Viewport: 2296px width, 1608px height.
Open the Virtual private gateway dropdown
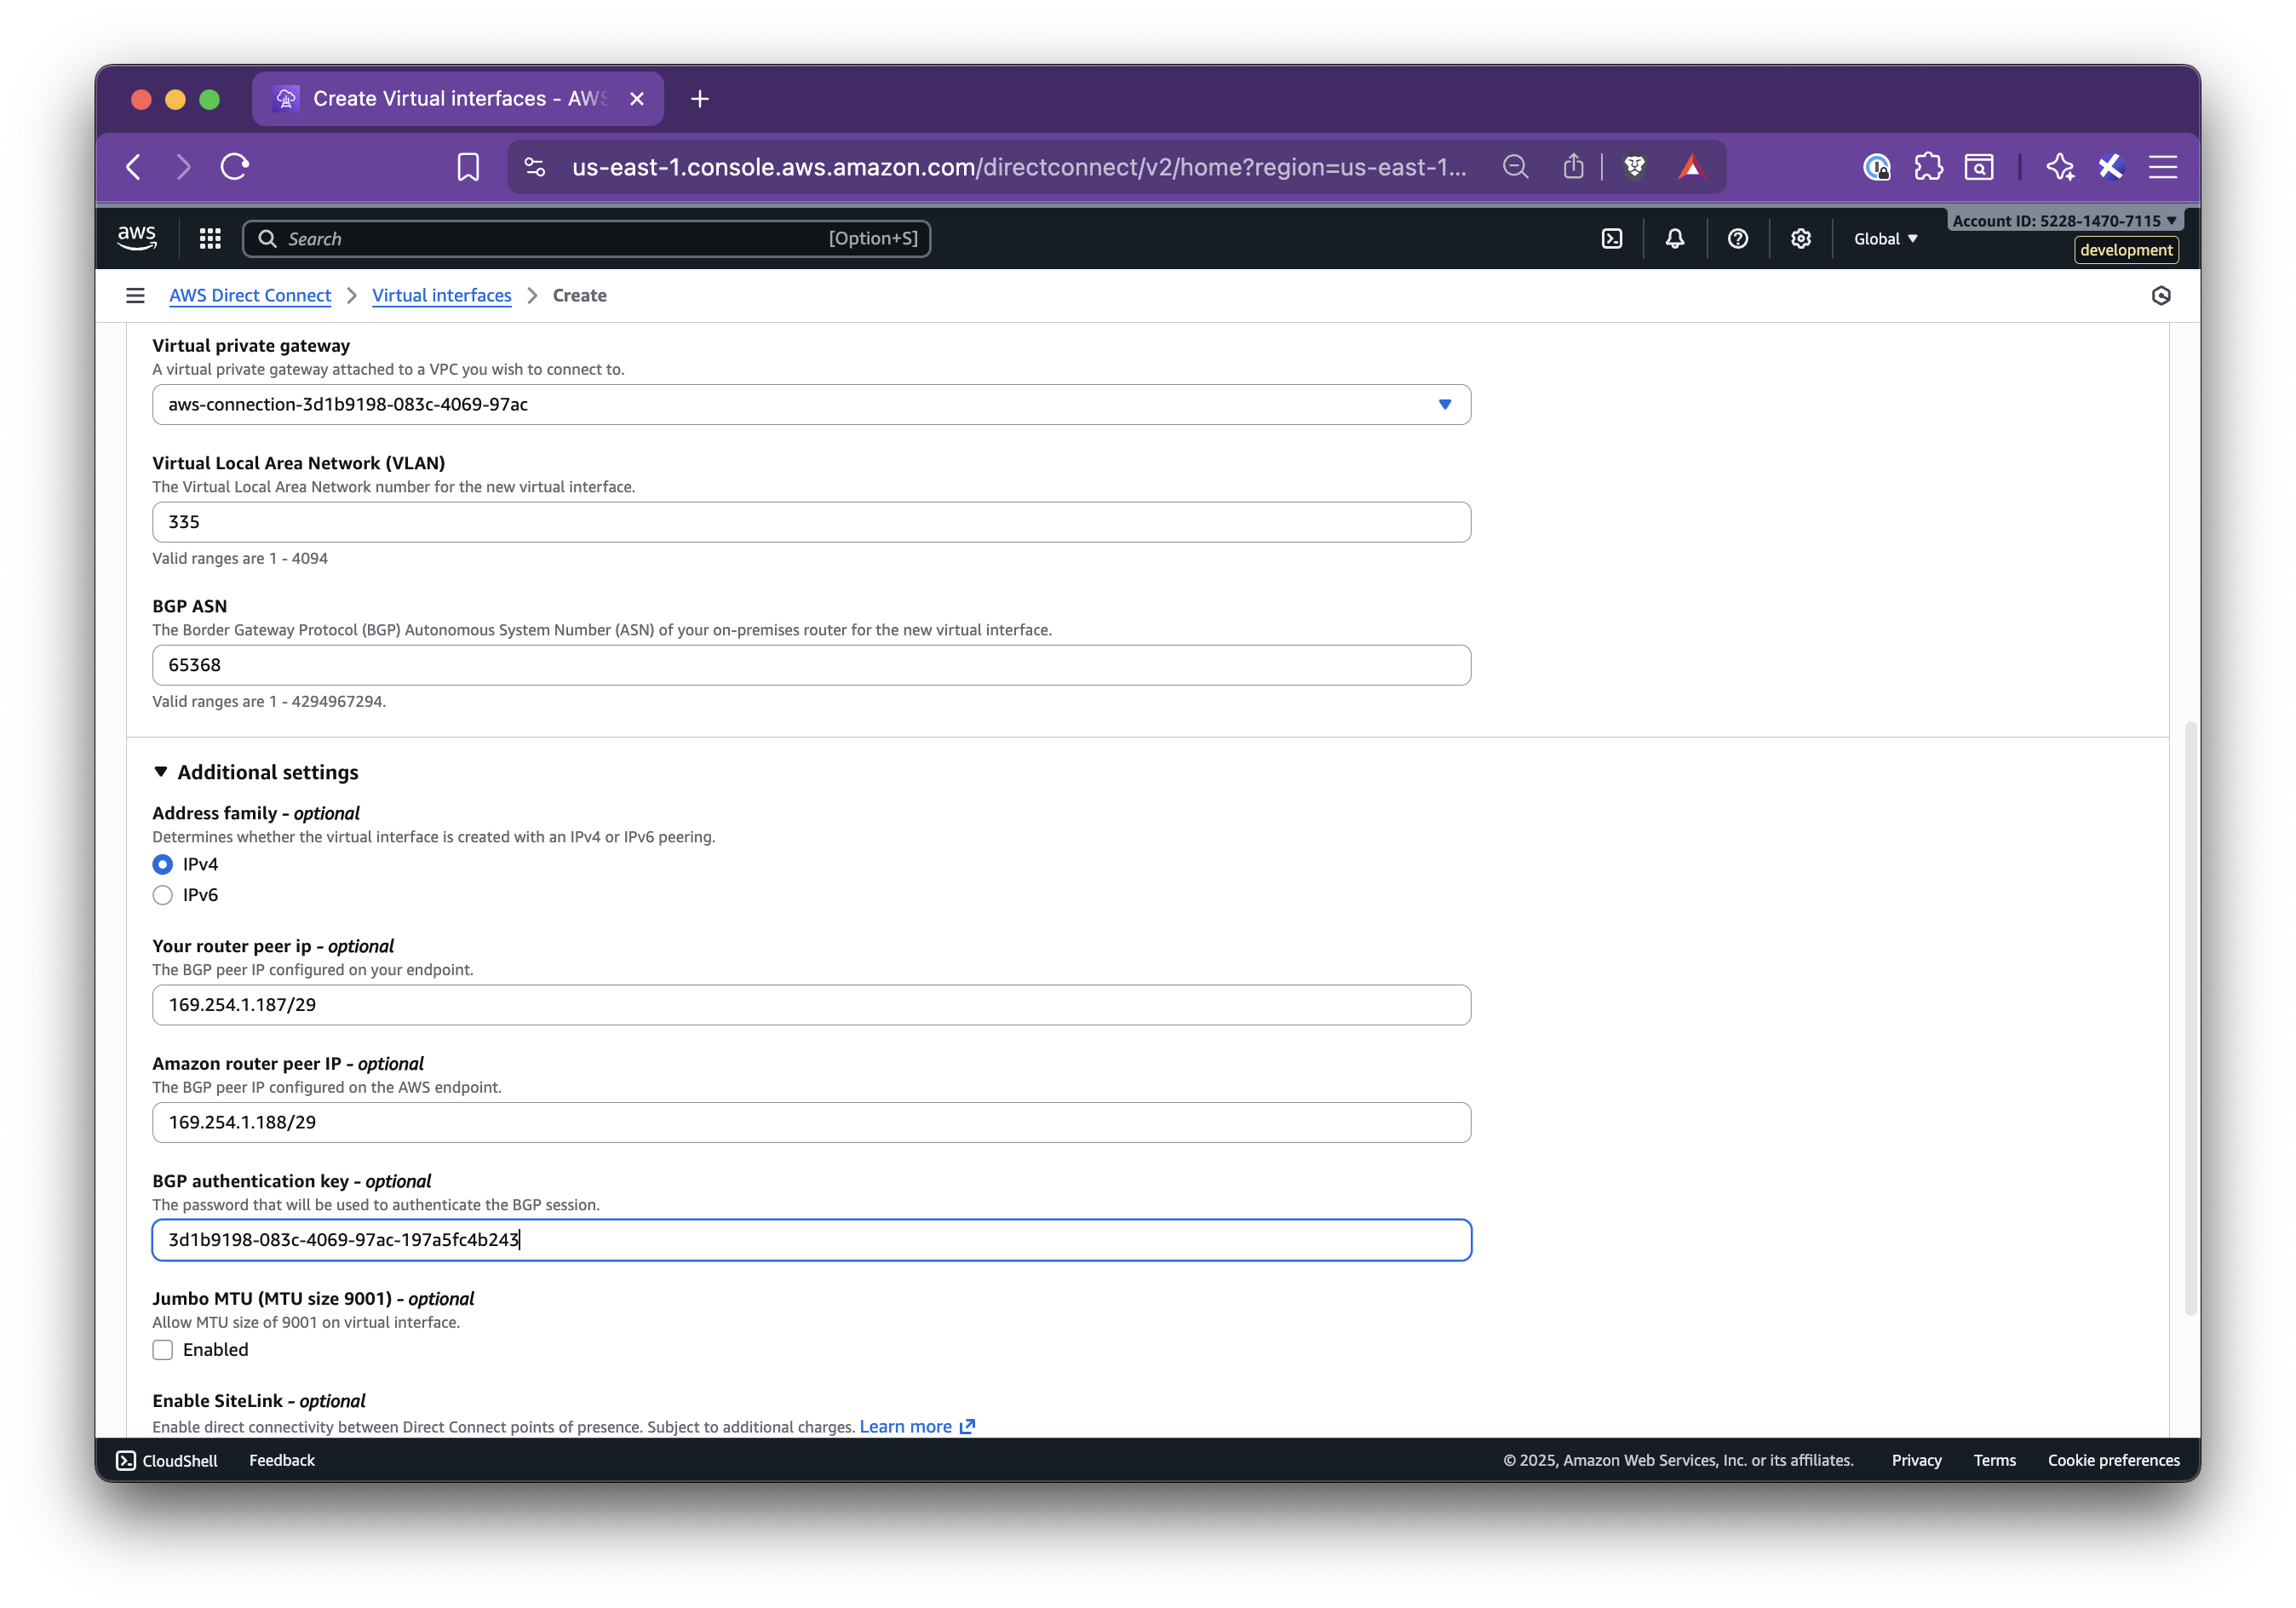tap(1444, 404)
